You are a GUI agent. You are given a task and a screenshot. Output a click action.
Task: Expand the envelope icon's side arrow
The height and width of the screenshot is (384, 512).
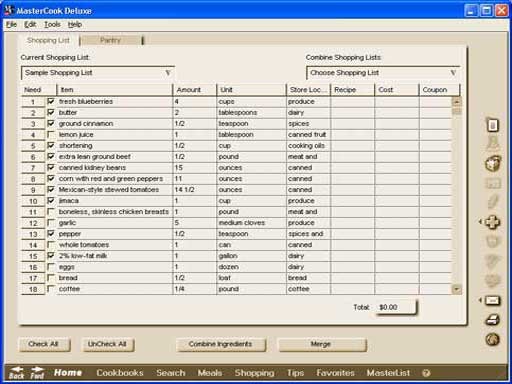click(481, 300)
